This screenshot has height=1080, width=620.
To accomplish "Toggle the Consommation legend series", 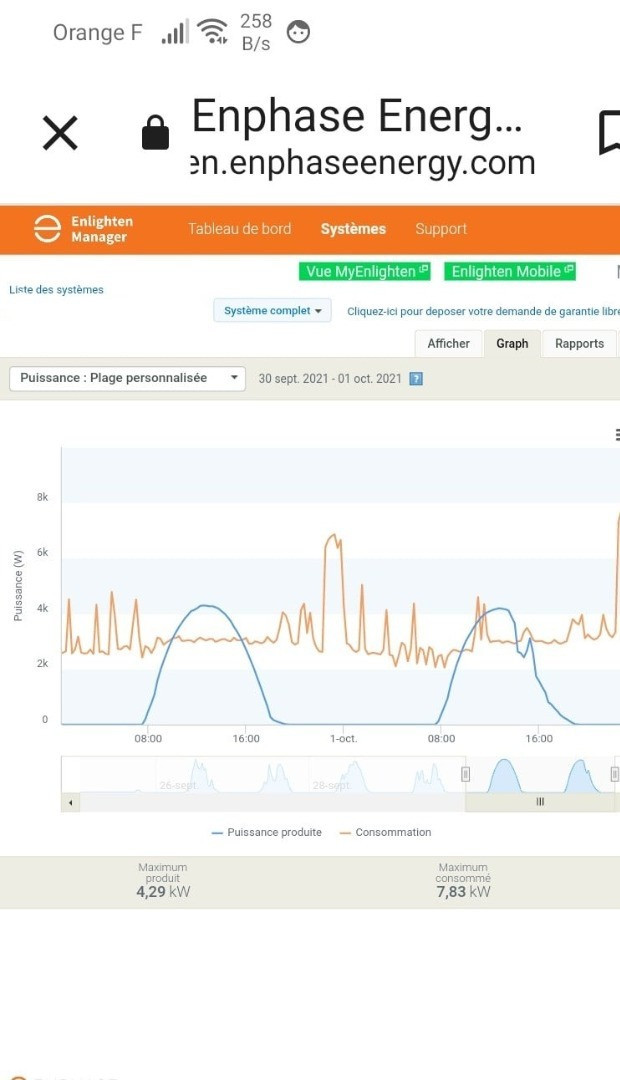I will (386, 832).
